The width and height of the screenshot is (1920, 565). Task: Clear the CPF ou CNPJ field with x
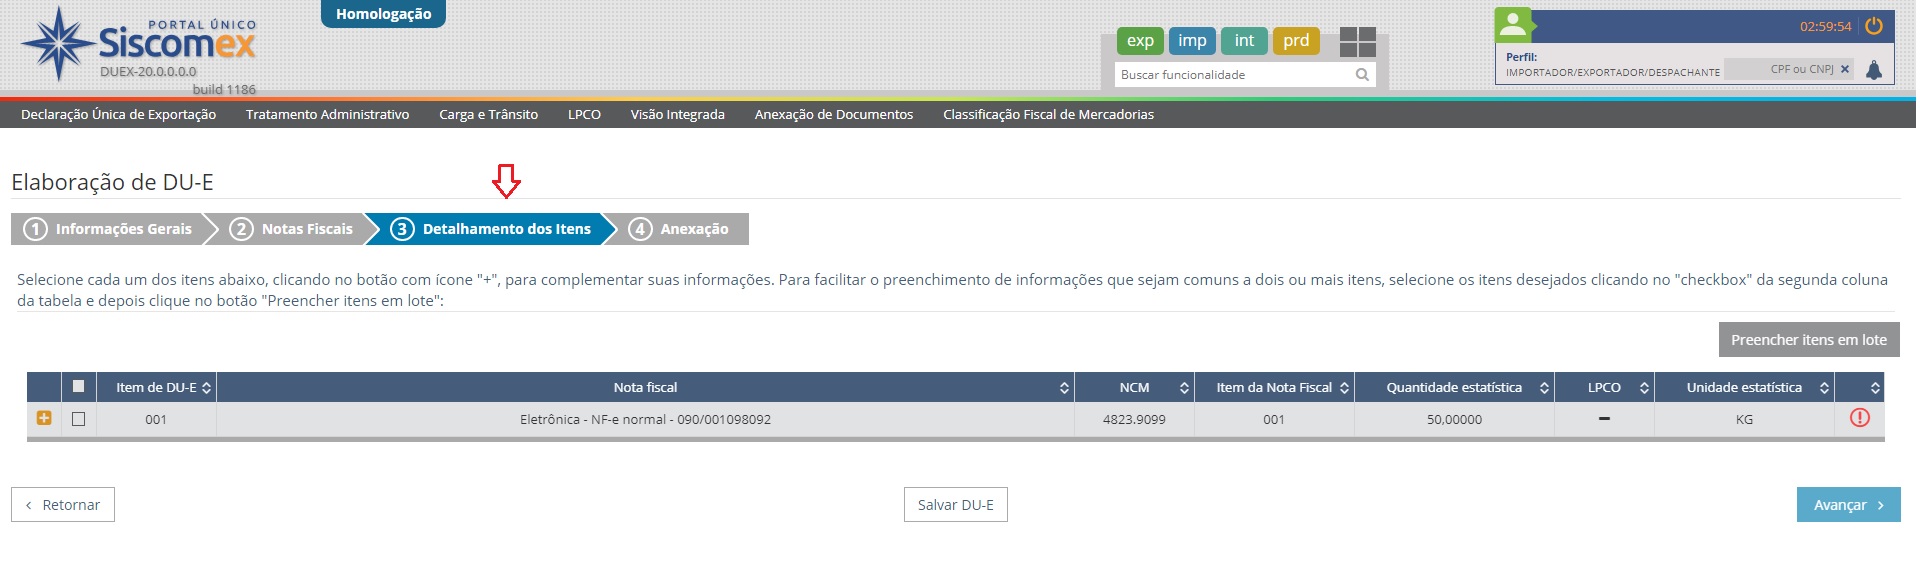coord(1845,70)
